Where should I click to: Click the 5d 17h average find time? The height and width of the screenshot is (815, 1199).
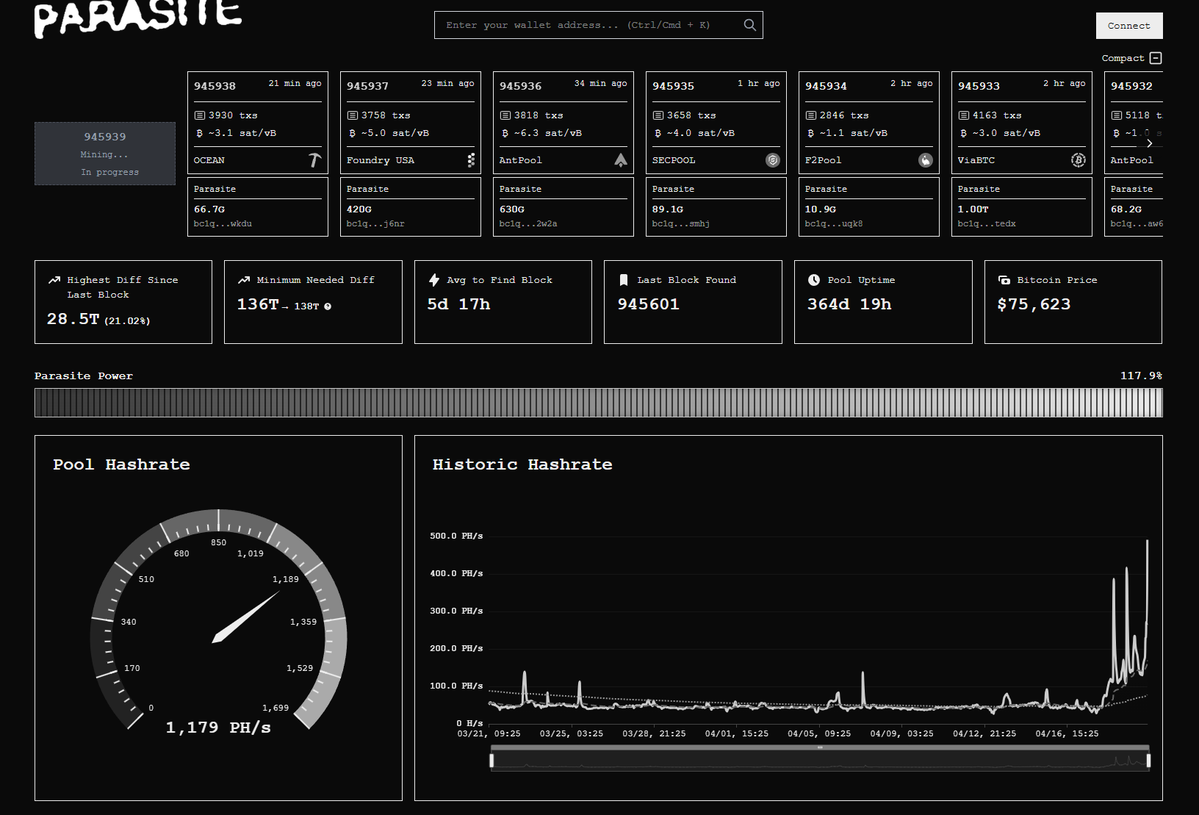pyautogui.click(x=458, y=304)
